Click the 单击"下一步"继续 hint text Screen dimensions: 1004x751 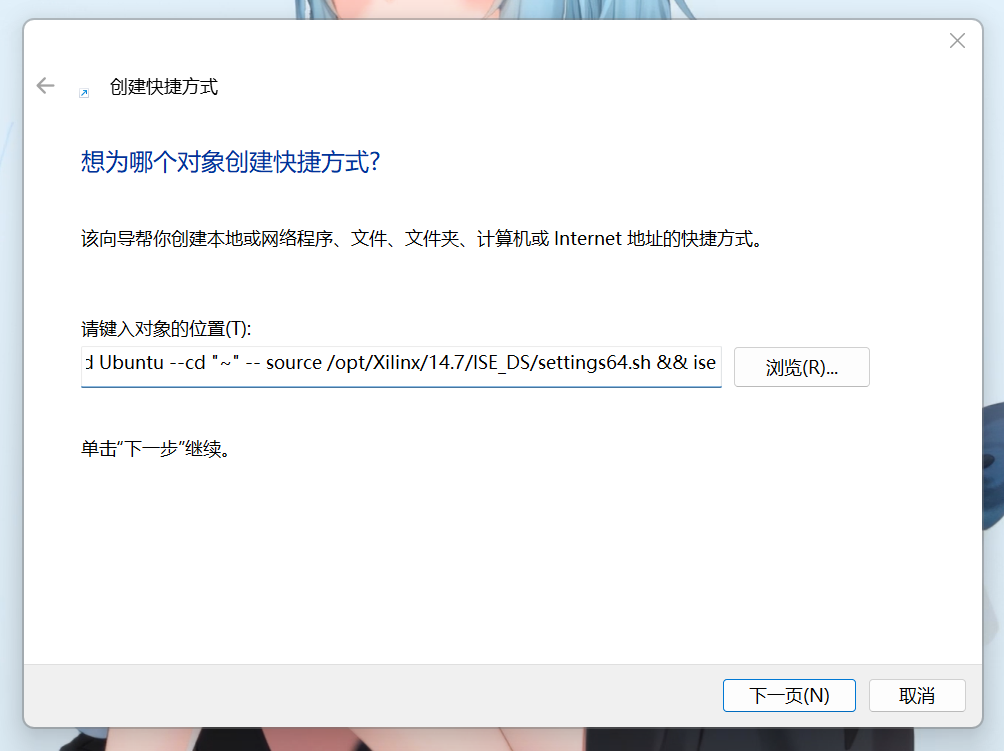156,449
